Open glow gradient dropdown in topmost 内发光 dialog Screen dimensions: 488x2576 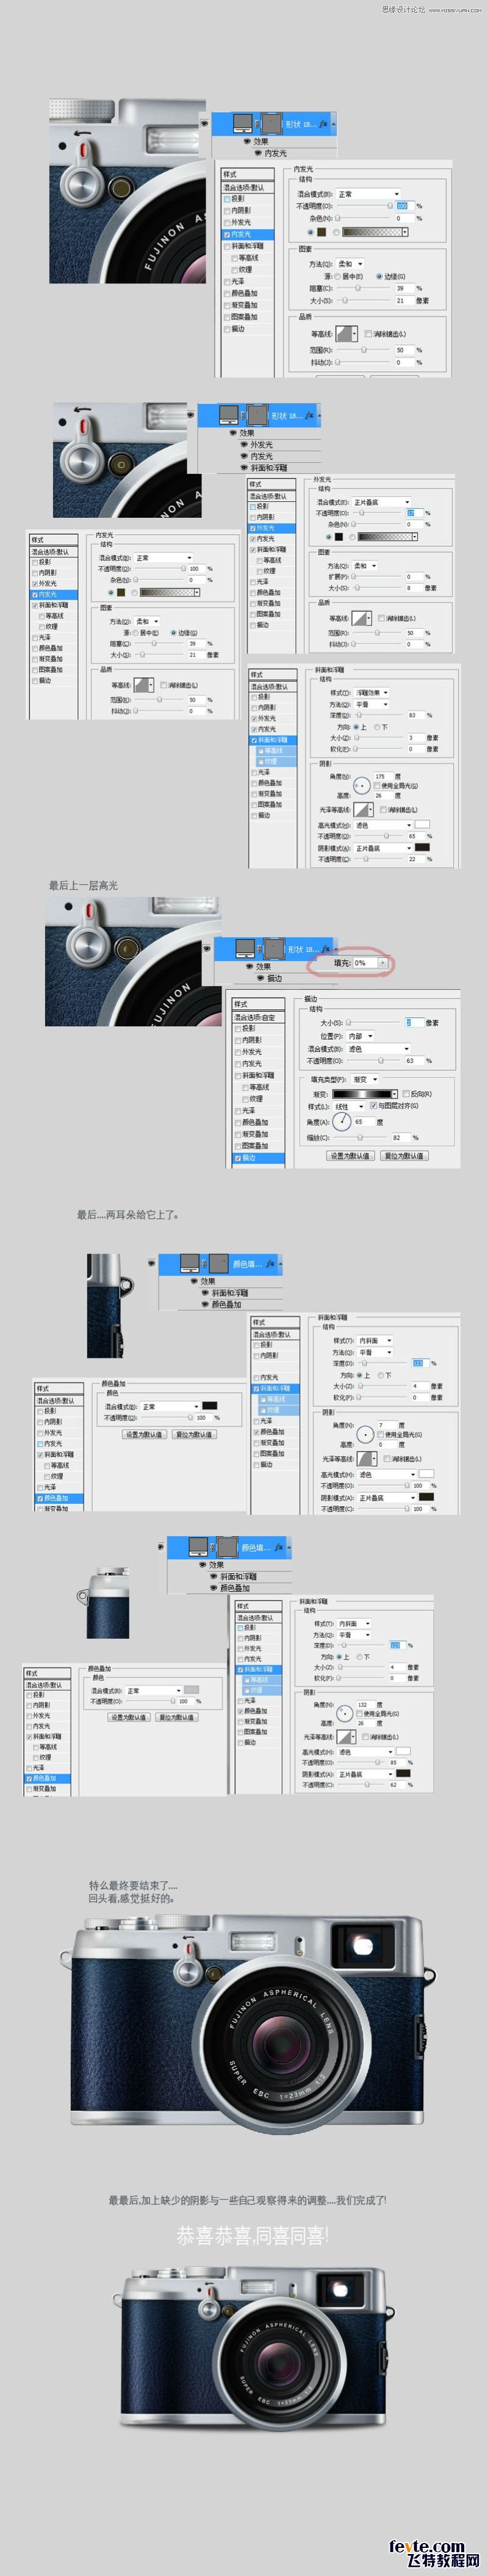(405, 232)
